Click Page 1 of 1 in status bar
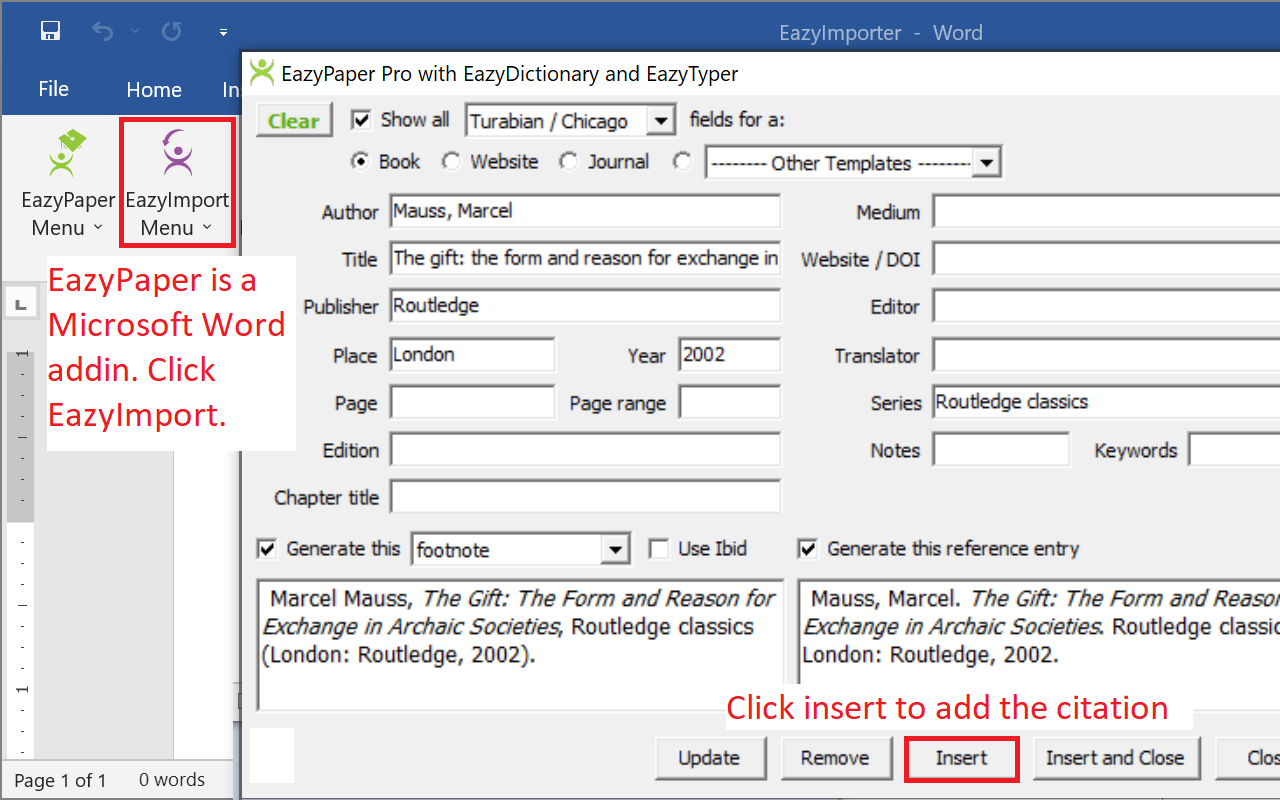The height and width of the screenshot is (800, 1280). coord(60,780)
